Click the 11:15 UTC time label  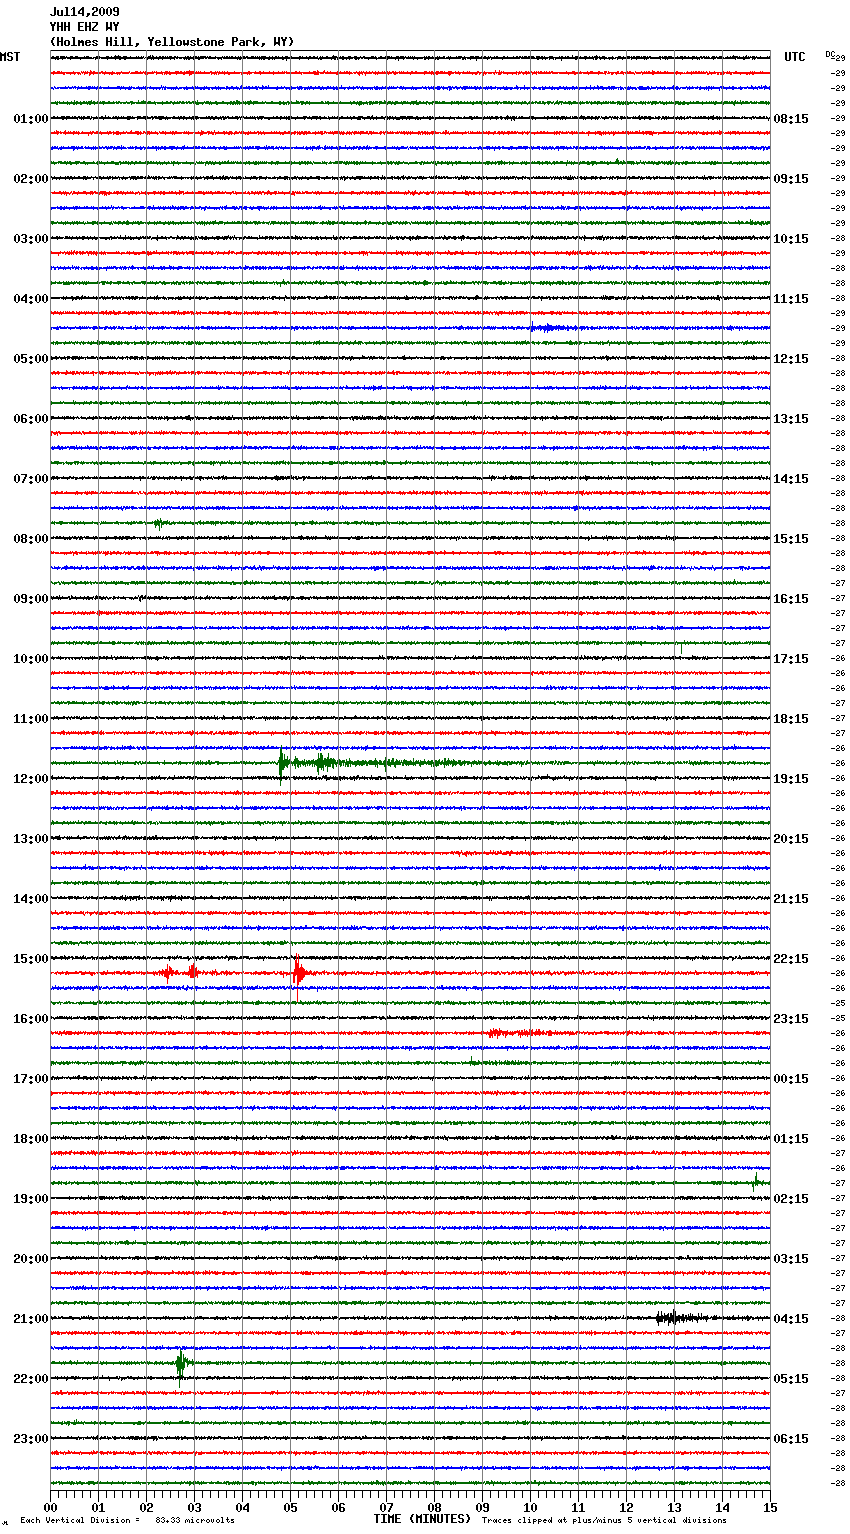pos(791,299)
